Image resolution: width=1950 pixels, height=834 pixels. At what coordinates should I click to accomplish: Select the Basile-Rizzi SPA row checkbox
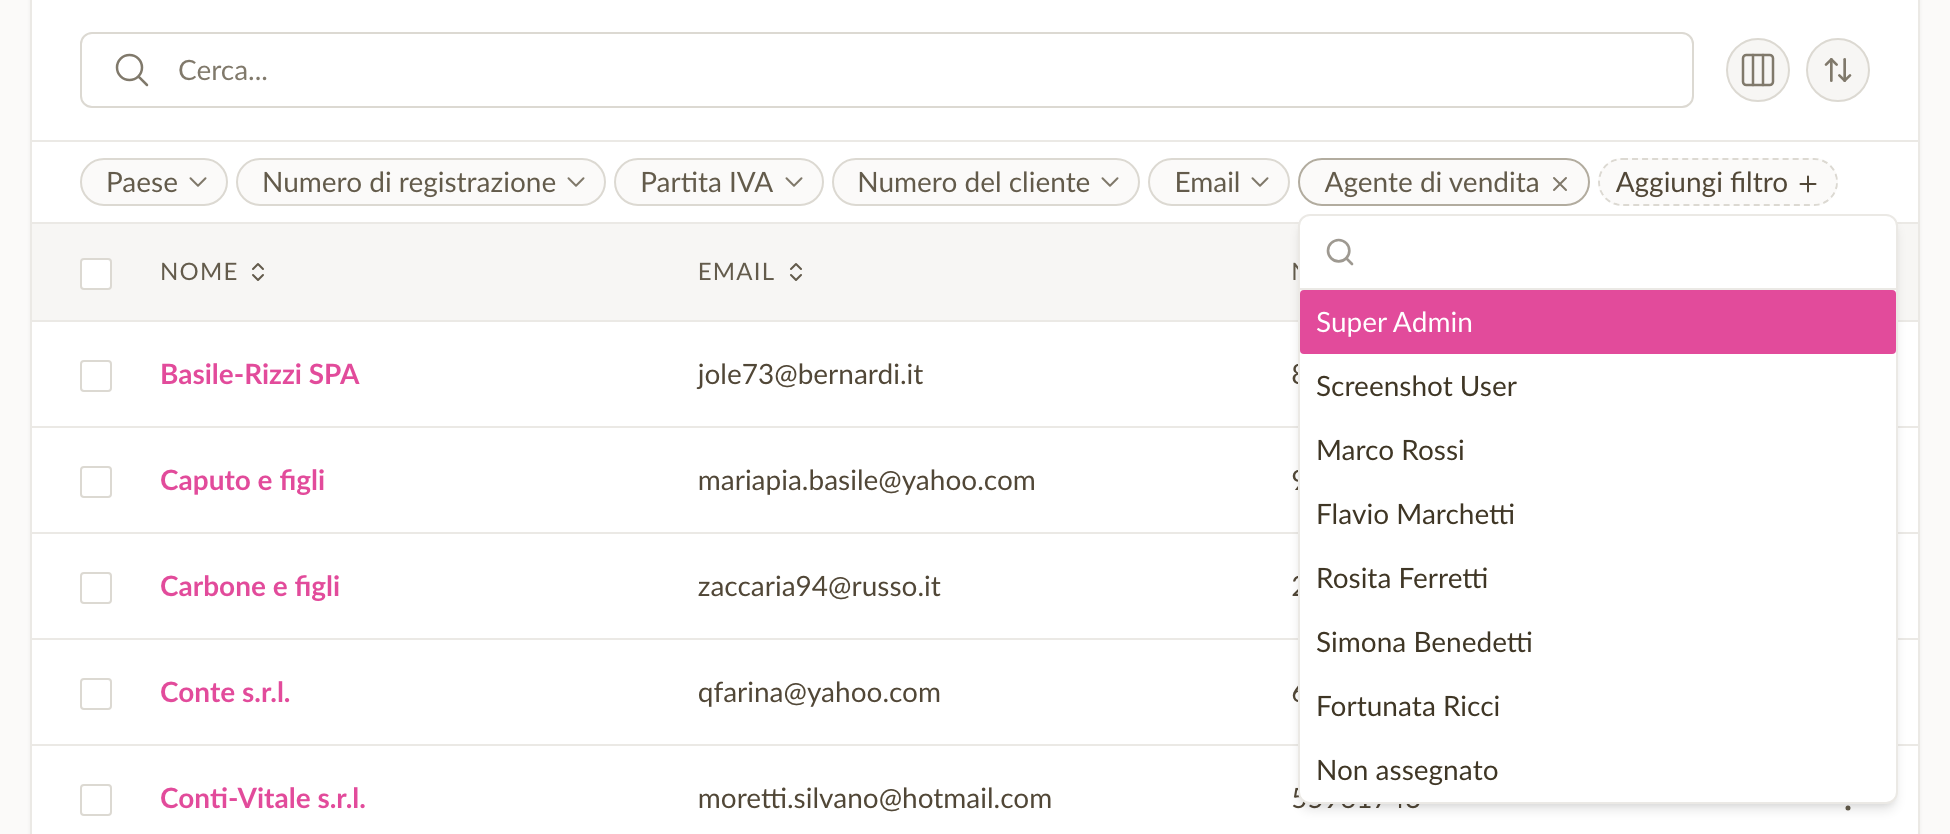tap(96, 376)
